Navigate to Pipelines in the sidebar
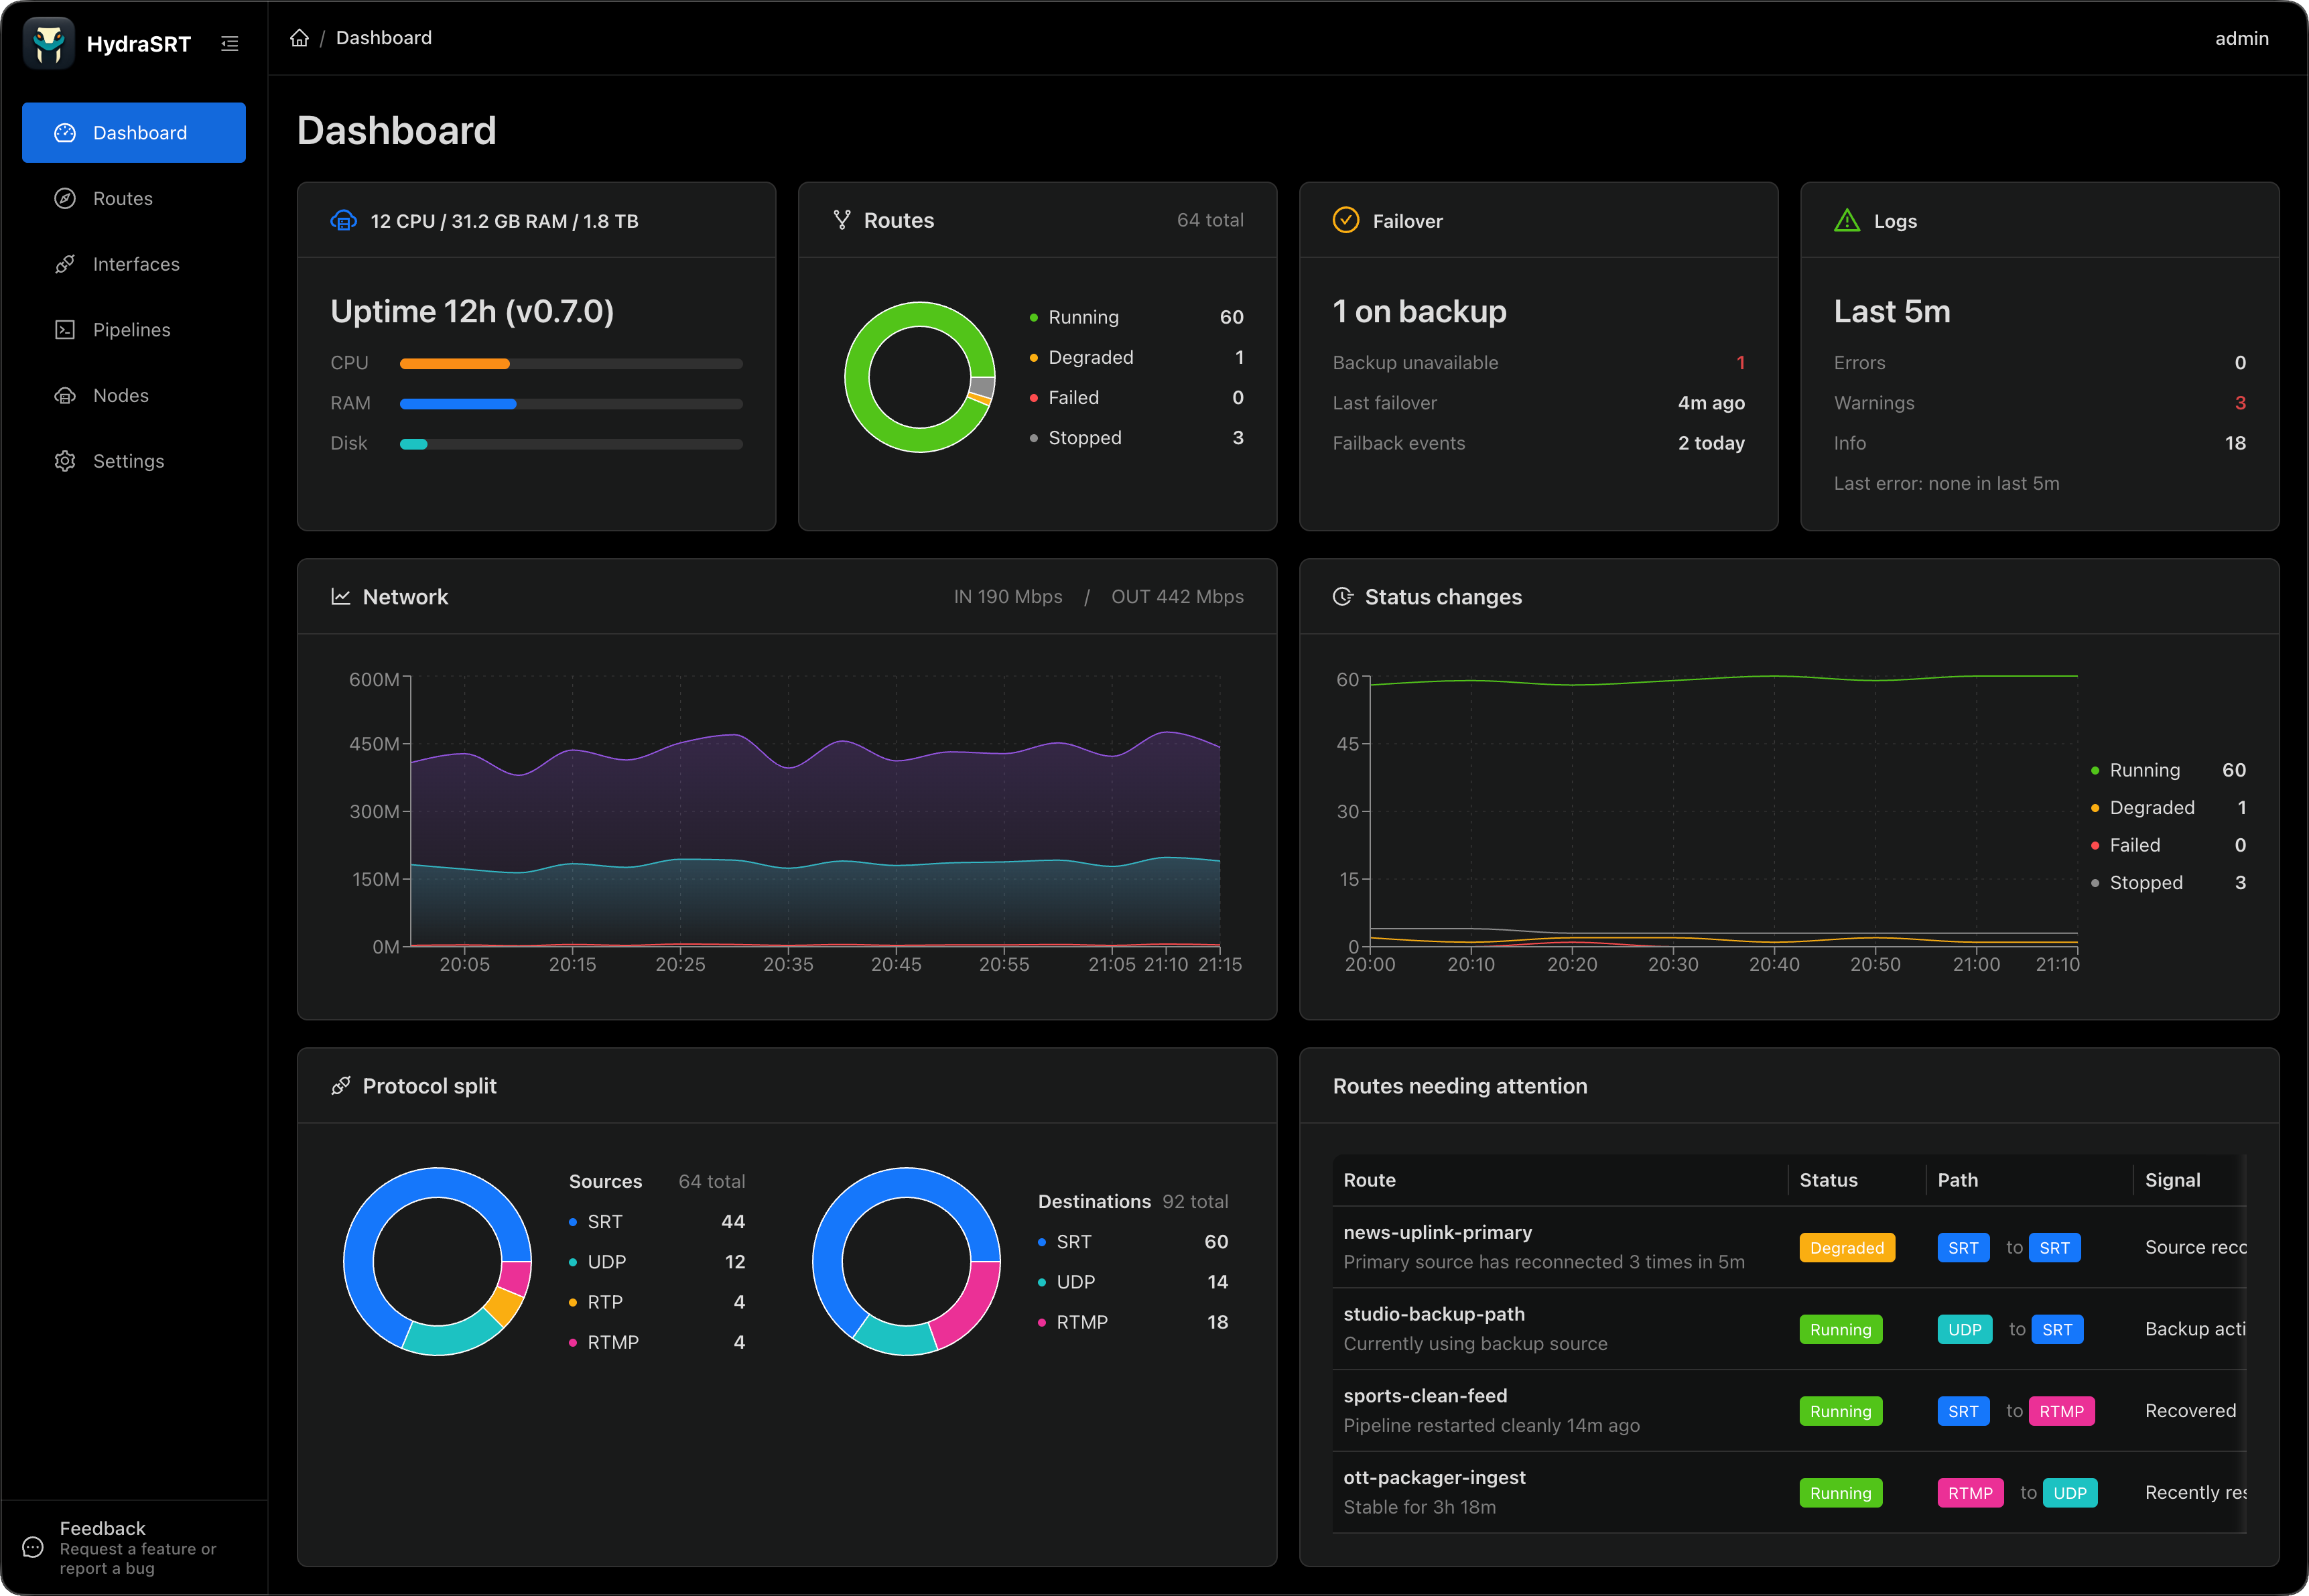This screenshot has height=1596, width=2309. pyautogui.click(x=134, y=330)
